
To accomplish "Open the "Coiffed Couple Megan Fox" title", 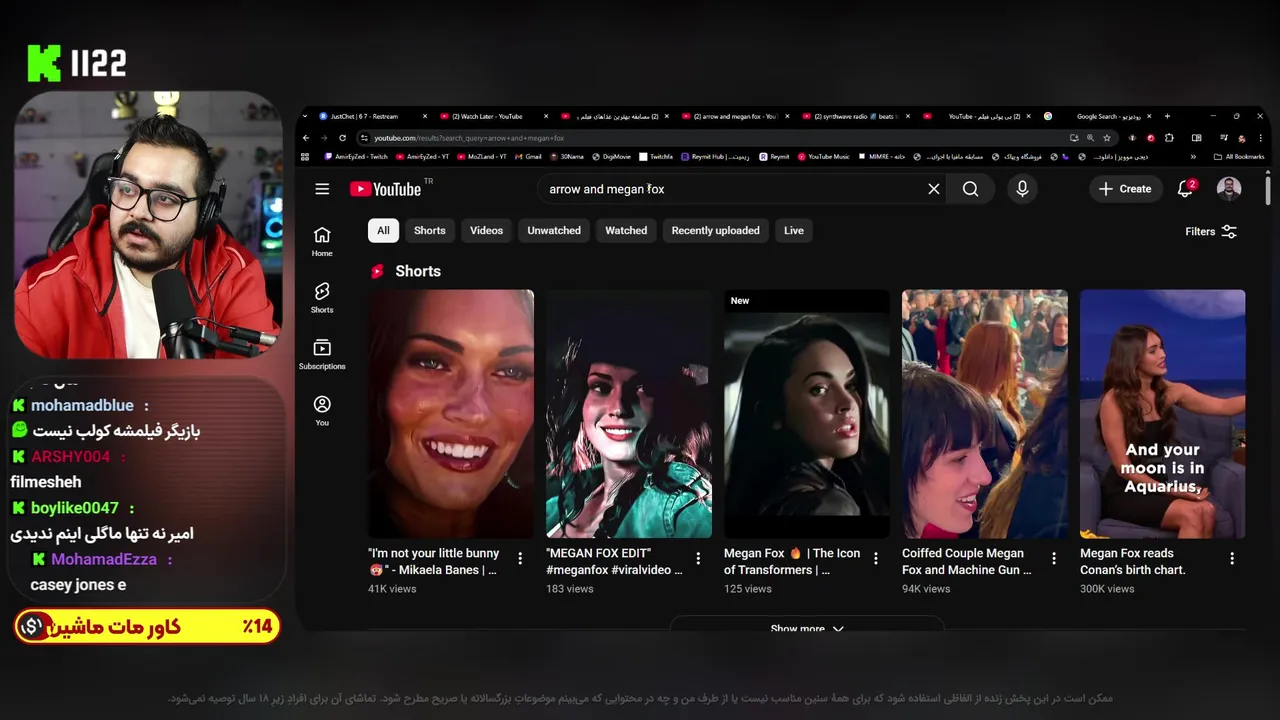I will click(967, 561).
